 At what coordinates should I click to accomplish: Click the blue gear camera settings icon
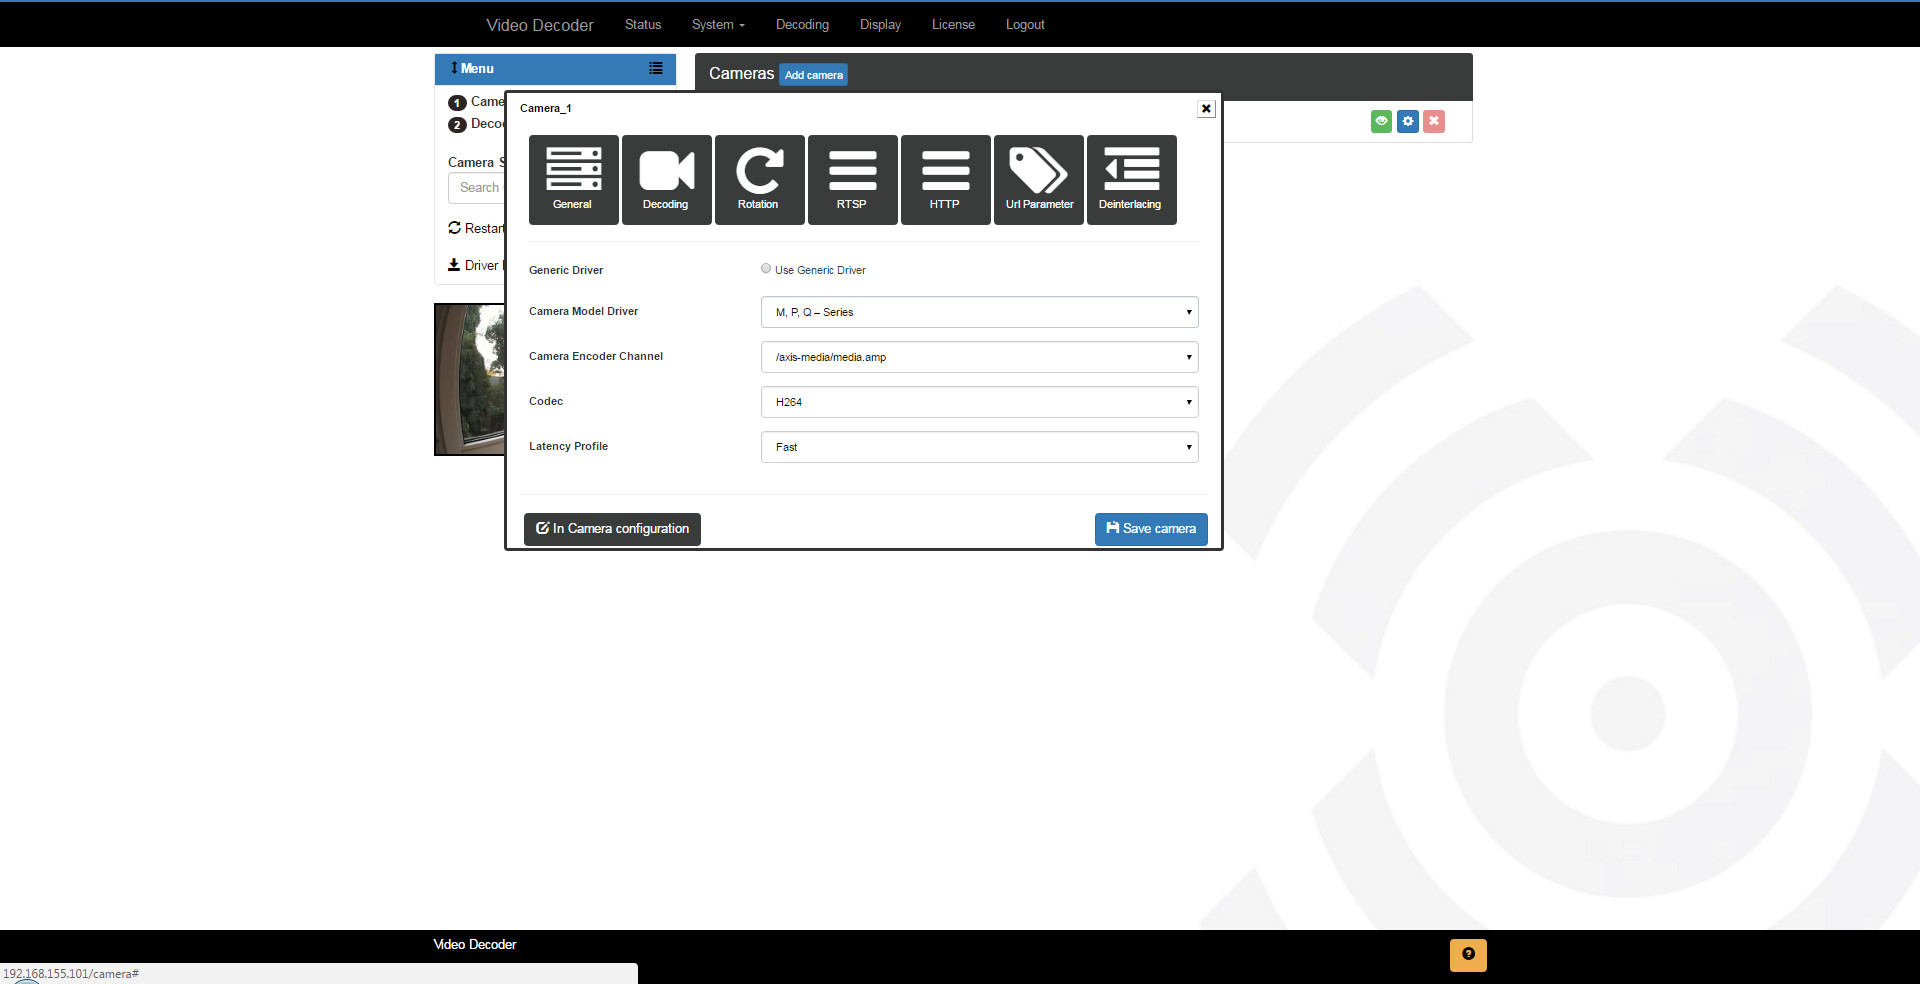[x=1407, y=121]
